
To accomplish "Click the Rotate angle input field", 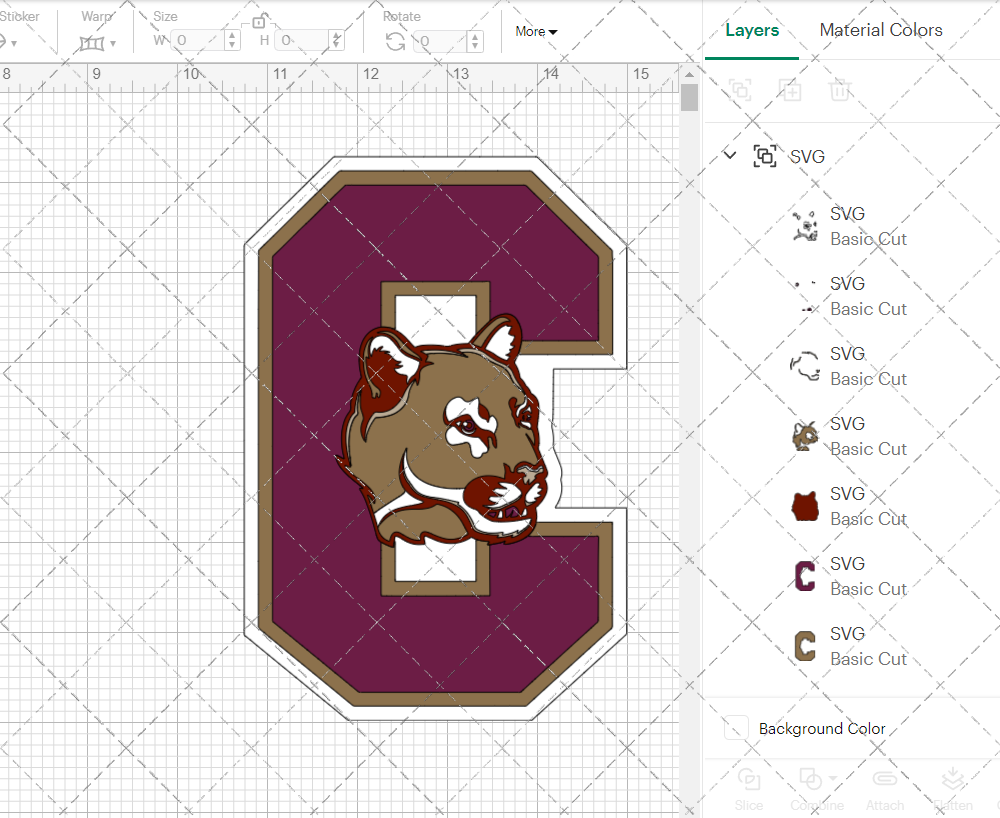I will click(441, 41).
